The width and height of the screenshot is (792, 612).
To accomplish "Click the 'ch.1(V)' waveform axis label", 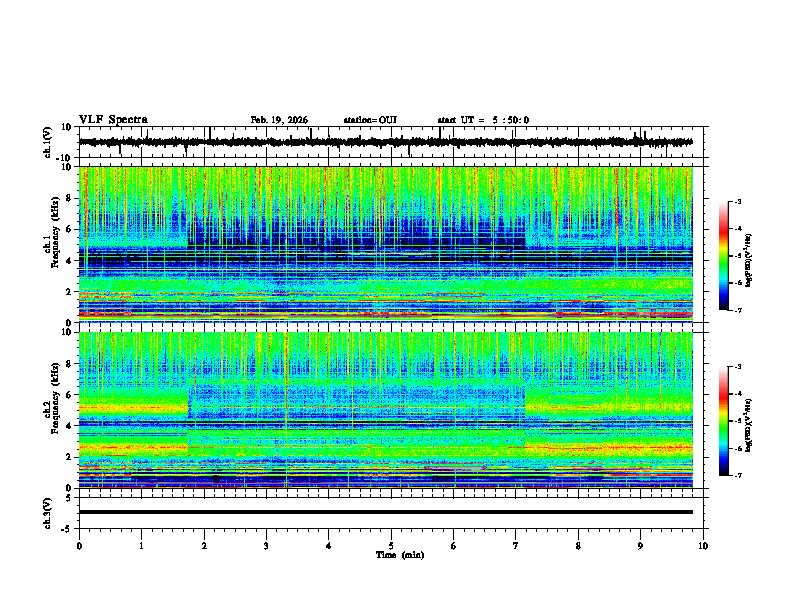I will pyautogui.click(x=48, y=142).
